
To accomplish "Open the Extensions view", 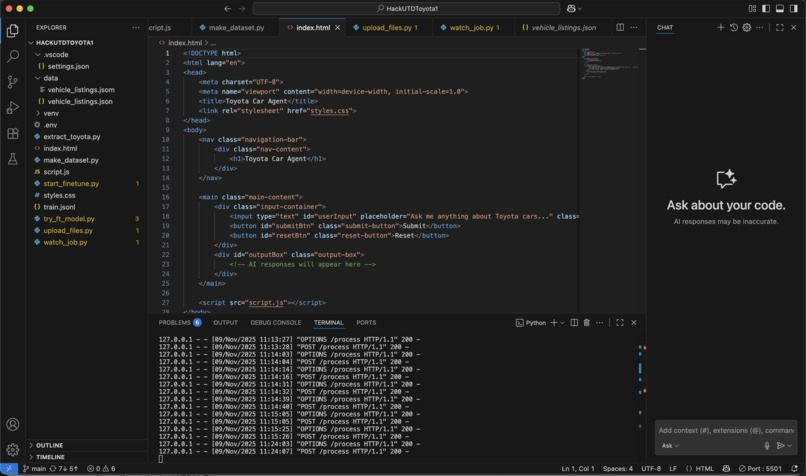I will tap(13, 134).
